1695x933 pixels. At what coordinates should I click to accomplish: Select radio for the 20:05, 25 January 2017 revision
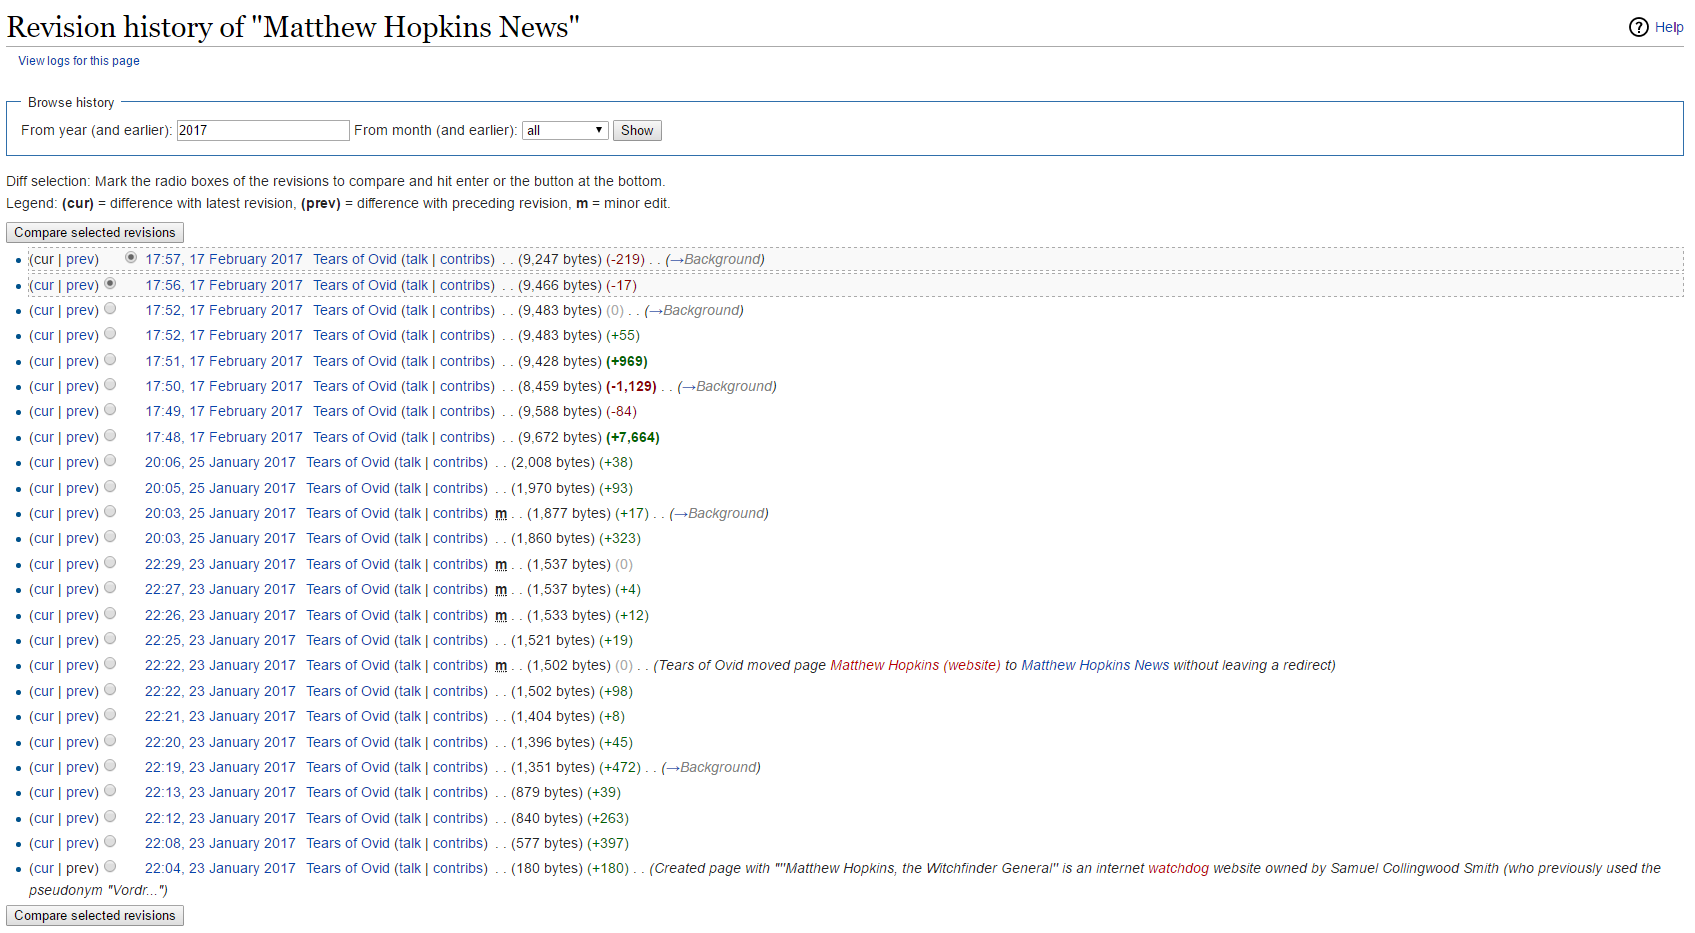[110, 487]
